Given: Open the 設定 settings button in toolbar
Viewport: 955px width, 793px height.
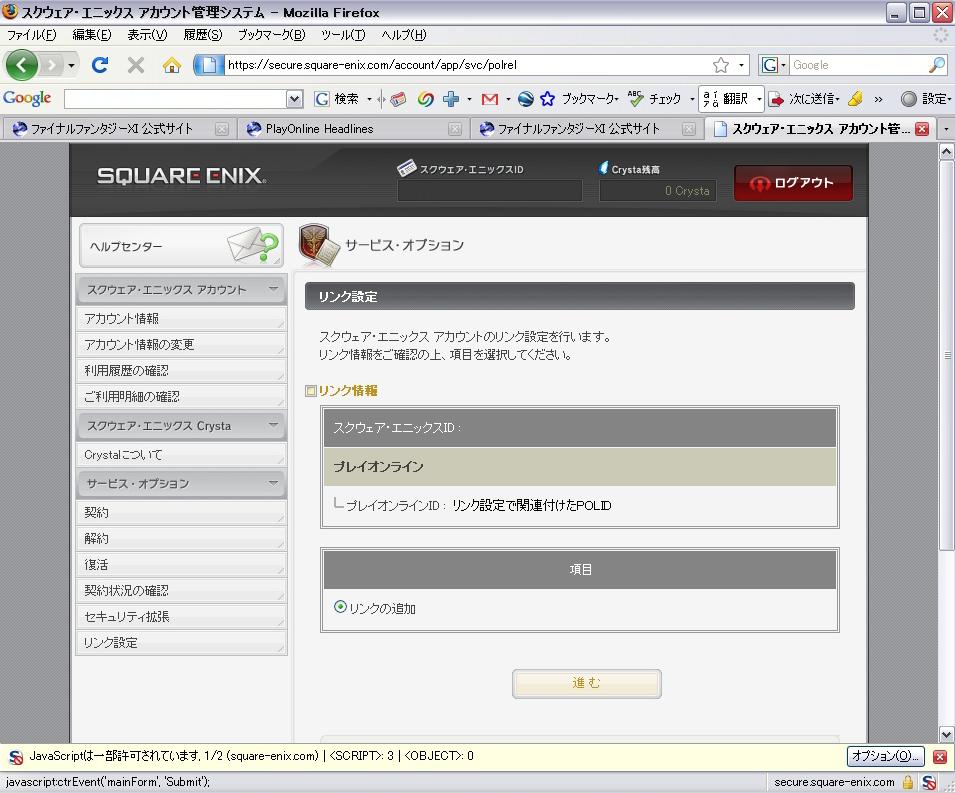Looking at the screenshot, I should [x=926, y=99].
